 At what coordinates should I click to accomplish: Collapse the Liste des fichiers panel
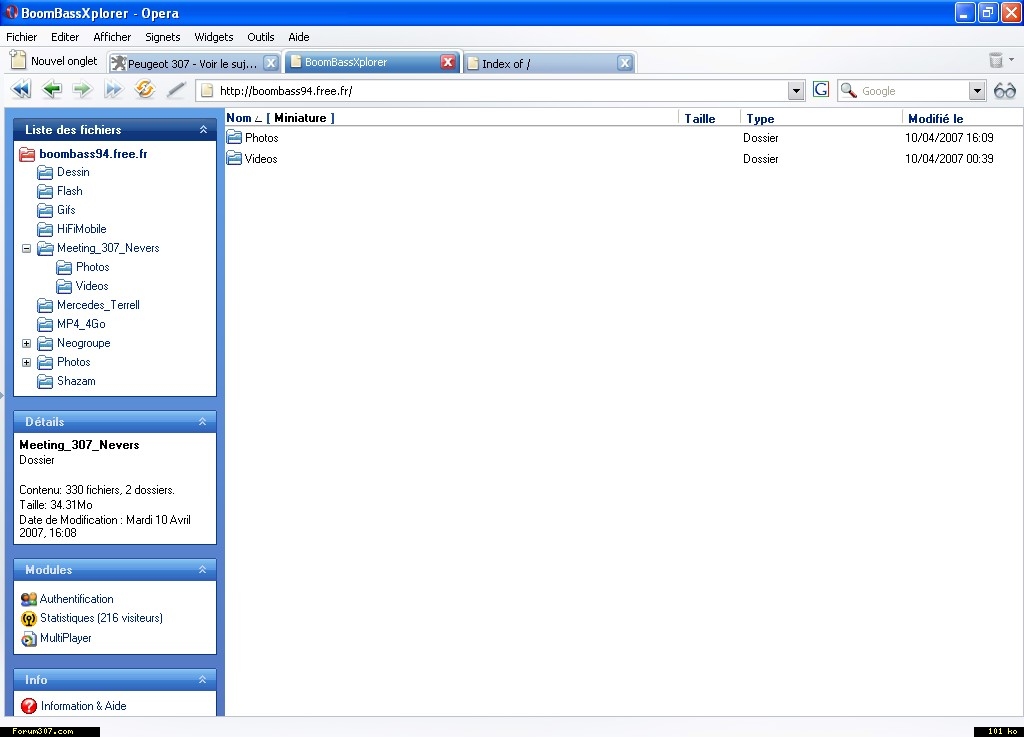[x=203, y=130]
